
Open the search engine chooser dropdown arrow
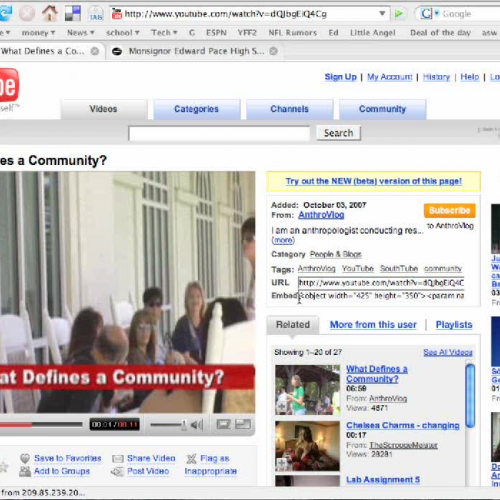(x=437, y=14)
